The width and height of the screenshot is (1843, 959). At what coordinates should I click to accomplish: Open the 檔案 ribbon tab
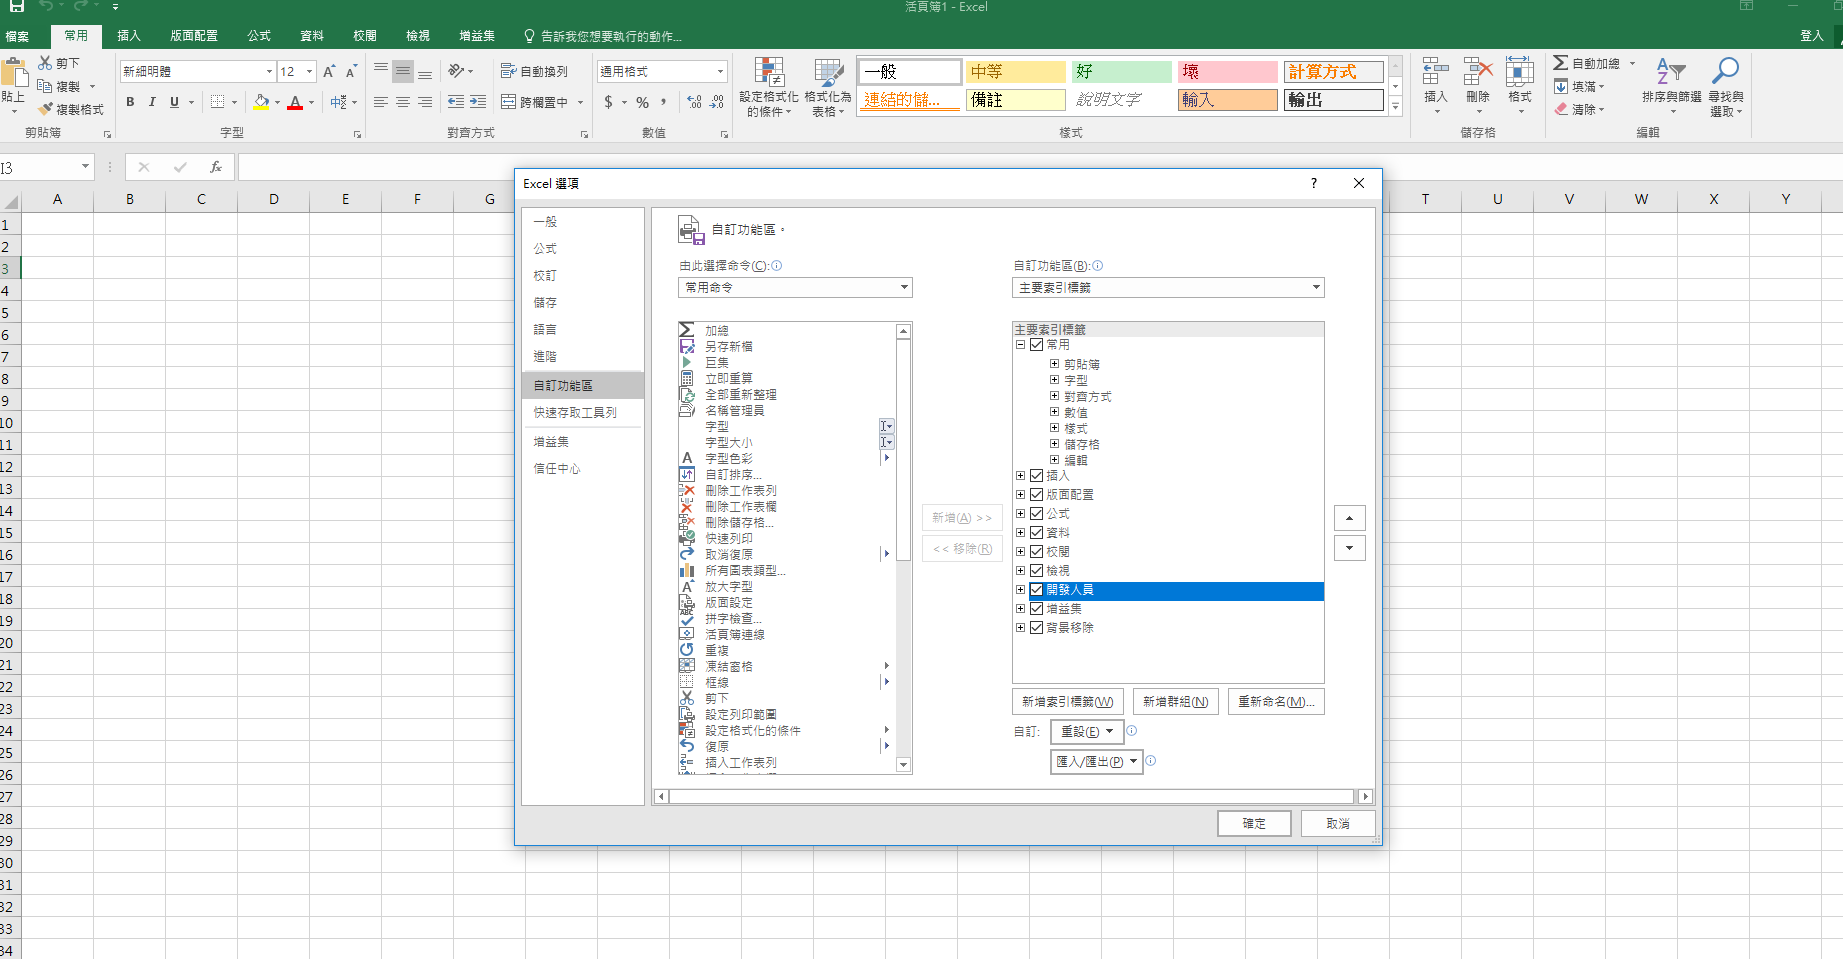coord(18,36)
